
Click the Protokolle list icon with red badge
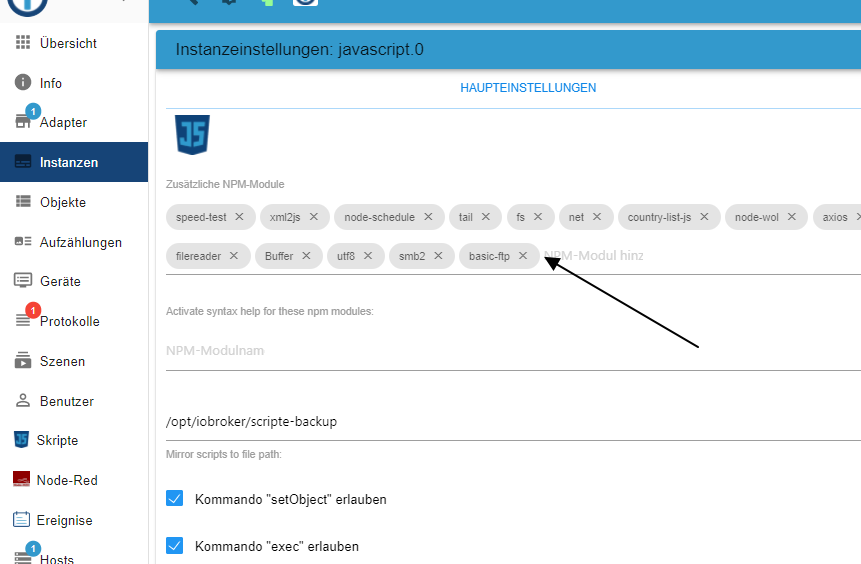coord(24,319)
